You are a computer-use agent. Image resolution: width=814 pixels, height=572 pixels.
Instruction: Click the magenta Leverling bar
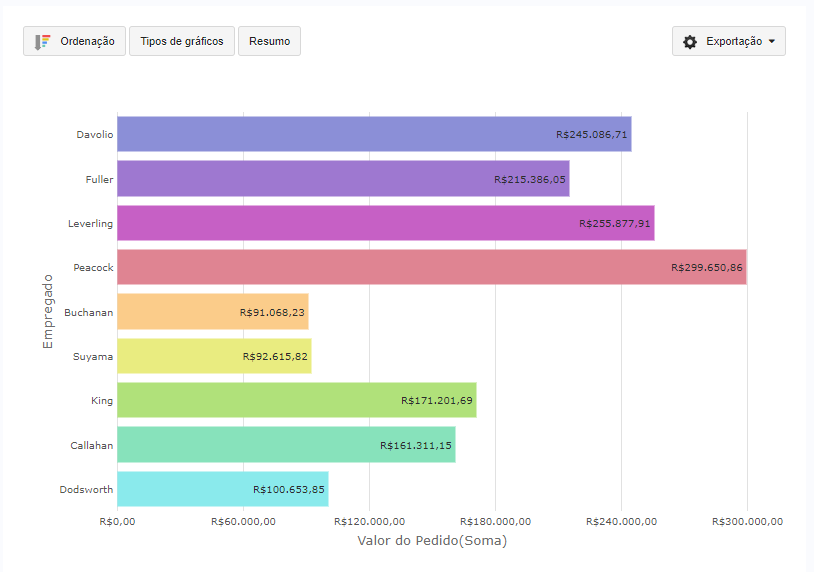coord(386,223)
